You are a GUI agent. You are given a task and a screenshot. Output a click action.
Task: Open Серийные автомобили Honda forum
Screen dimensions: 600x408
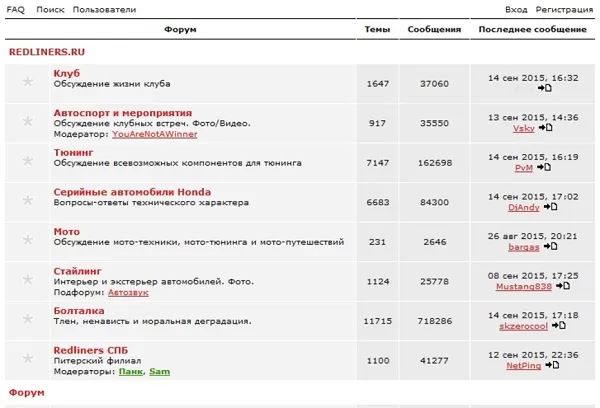coord(131,192)
